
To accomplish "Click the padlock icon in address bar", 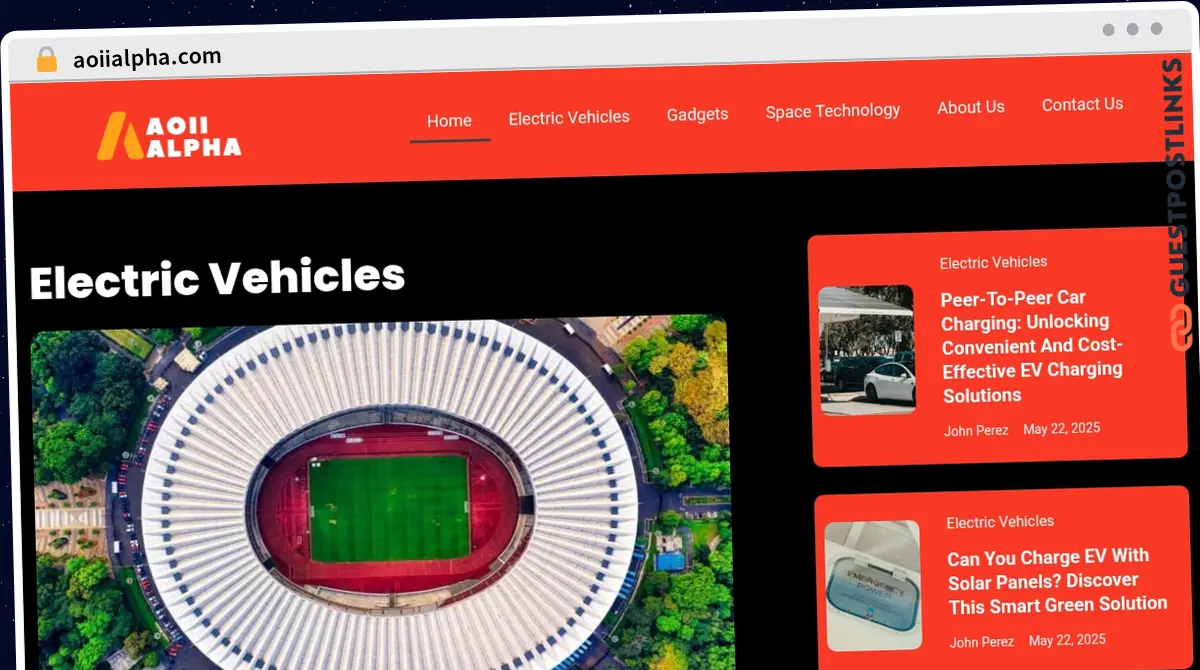I will tap(46, 59).
